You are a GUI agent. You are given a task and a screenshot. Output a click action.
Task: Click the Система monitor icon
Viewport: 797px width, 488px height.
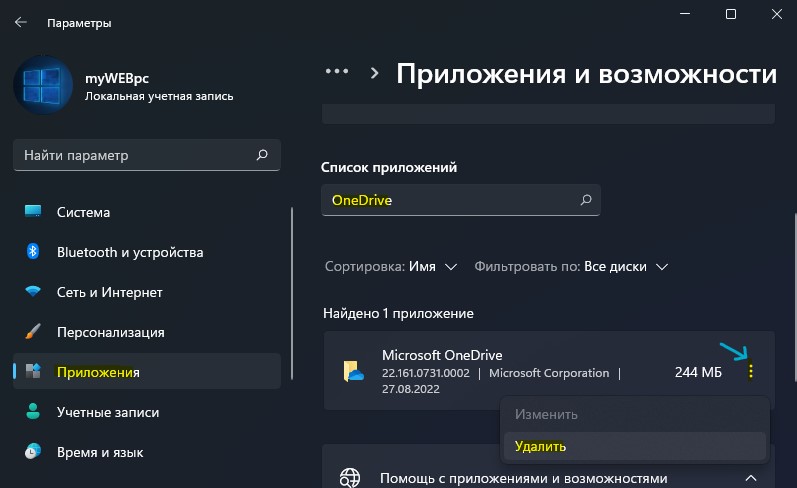click(33, 211)
